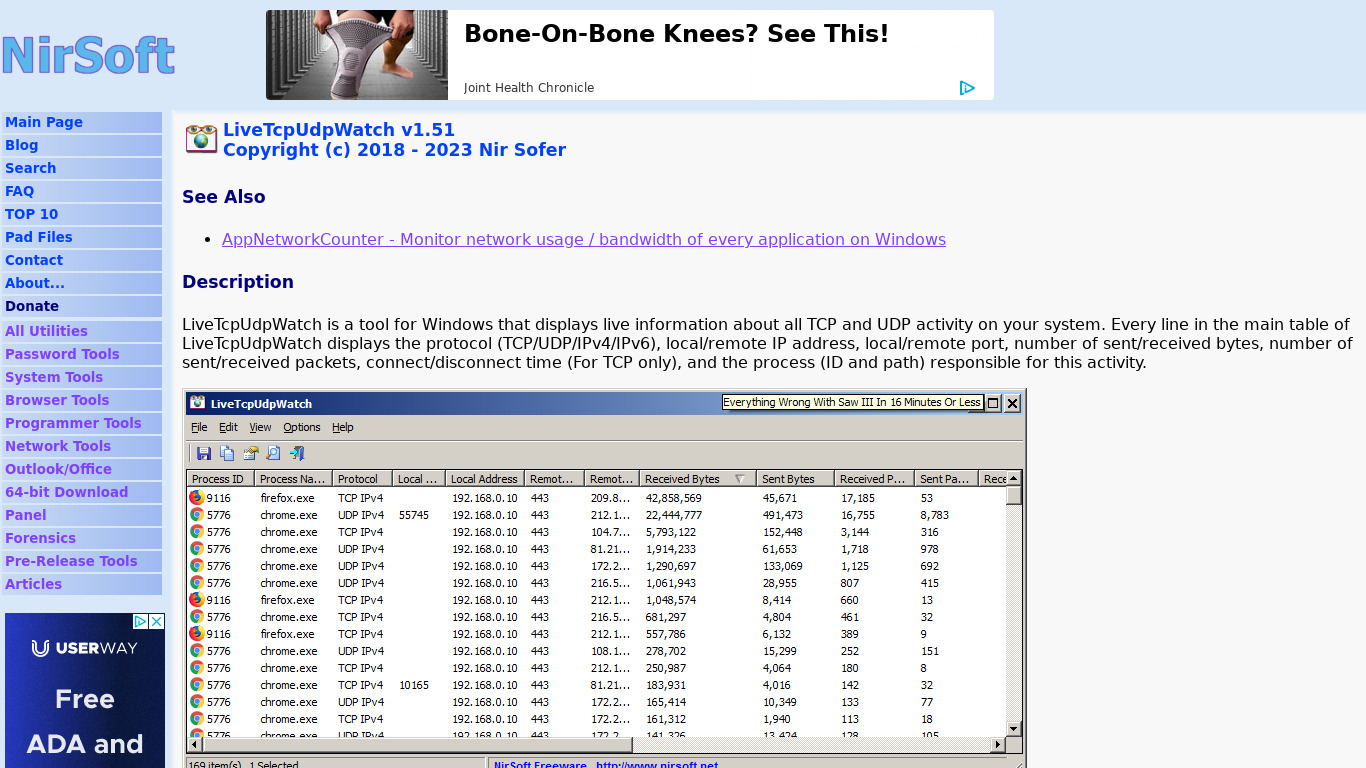This screenshot has width=1366, height=768.
Task: Click the firefox icon in the 557,786 row
Action: (196, 633)
